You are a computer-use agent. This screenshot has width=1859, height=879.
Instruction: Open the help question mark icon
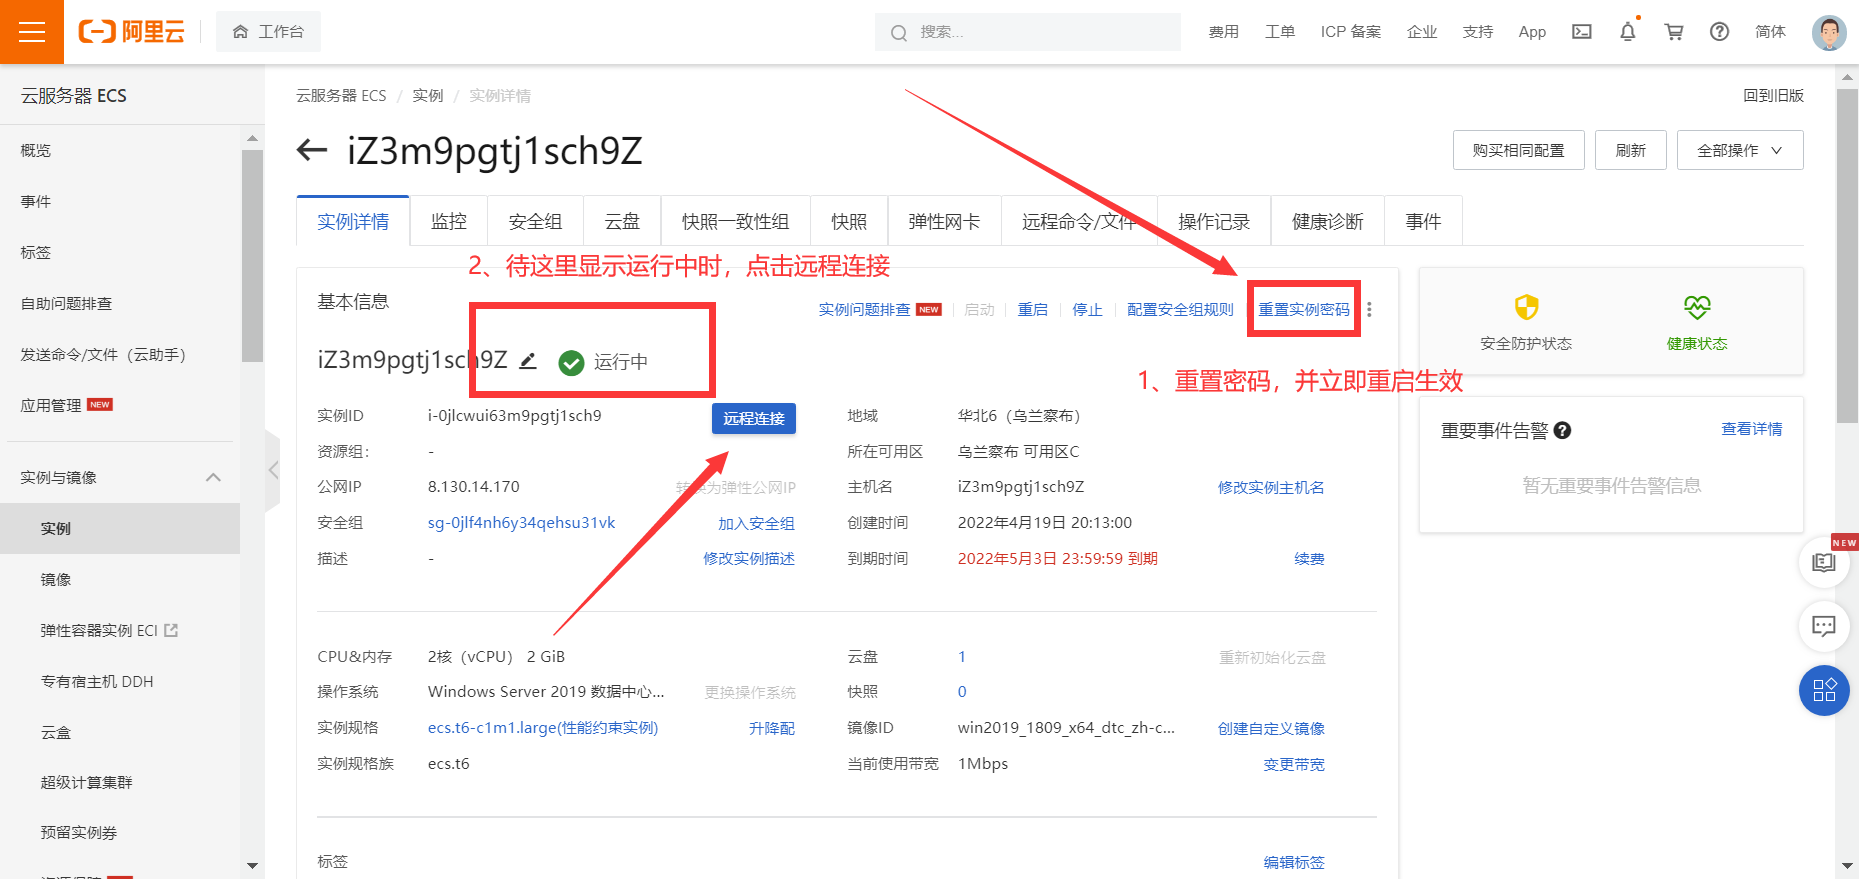pyautogui.click(x=1720, y=32)
